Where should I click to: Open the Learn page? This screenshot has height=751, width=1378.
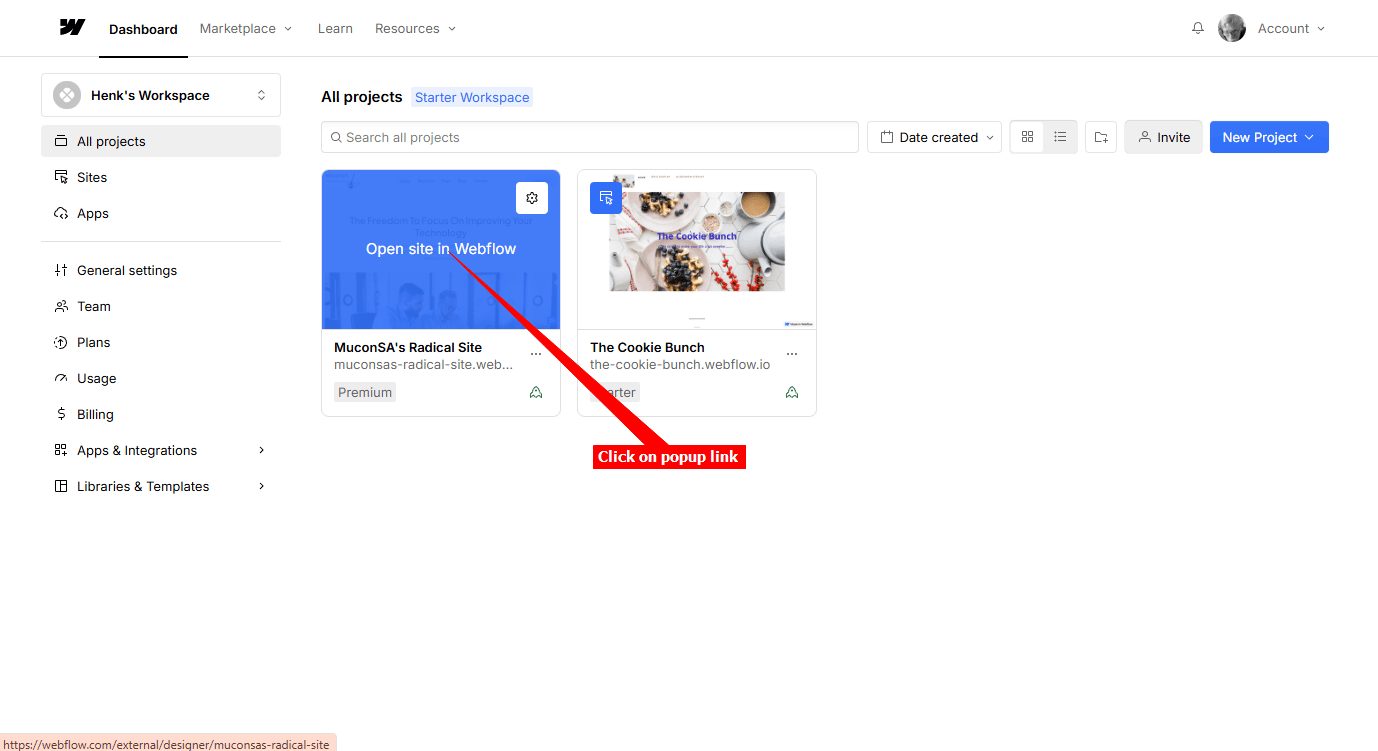click(x=335, y=28)
